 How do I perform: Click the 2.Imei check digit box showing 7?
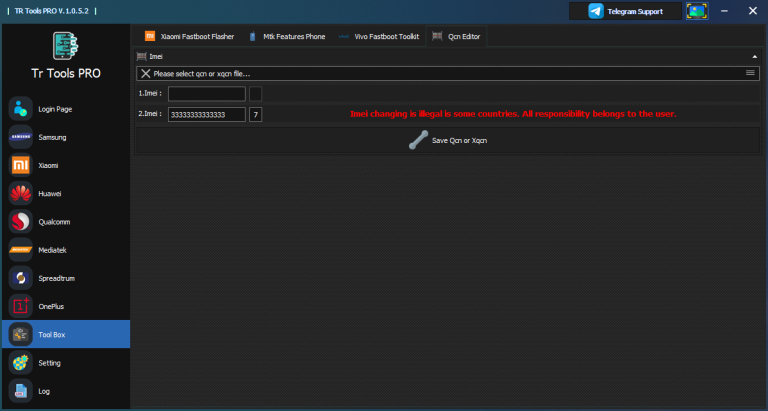[x=255, y=115]
